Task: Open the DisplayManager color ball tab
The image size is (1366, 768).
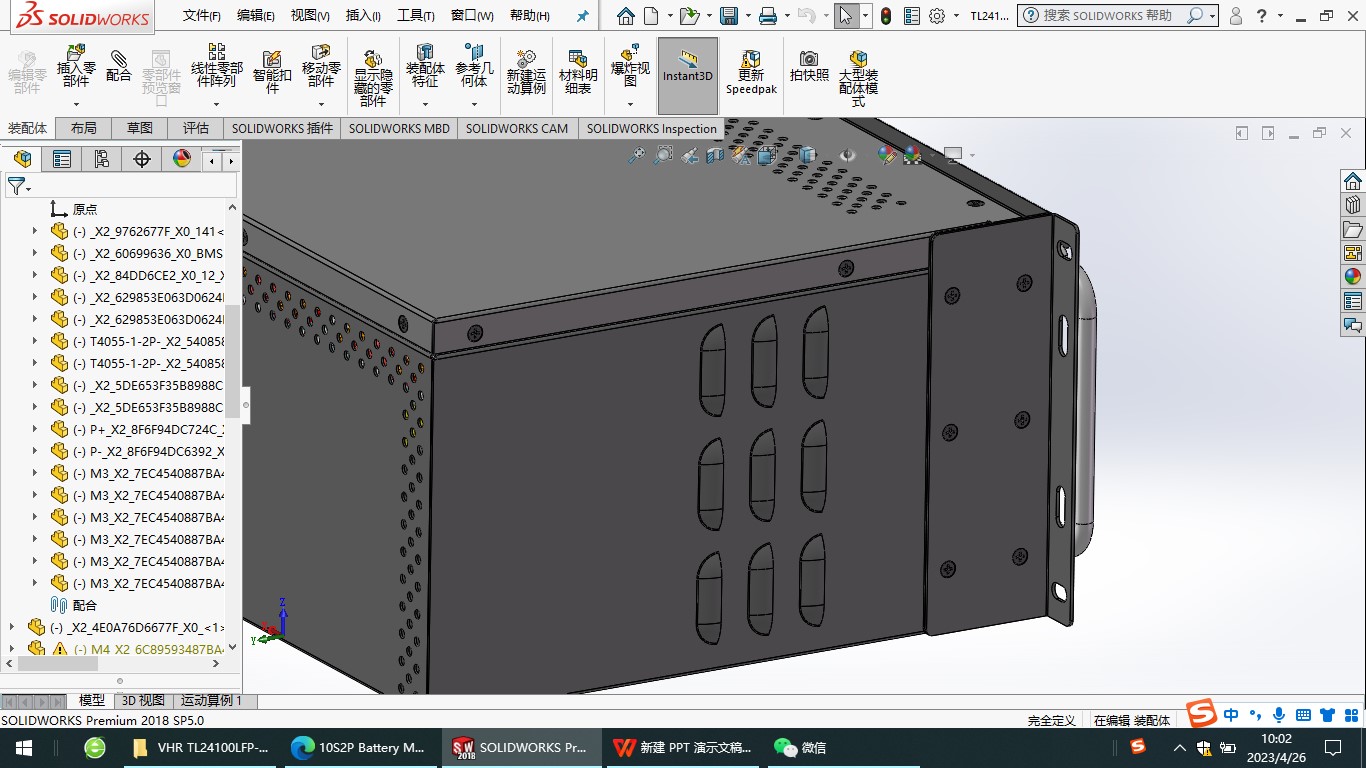Action: point(182,159)
